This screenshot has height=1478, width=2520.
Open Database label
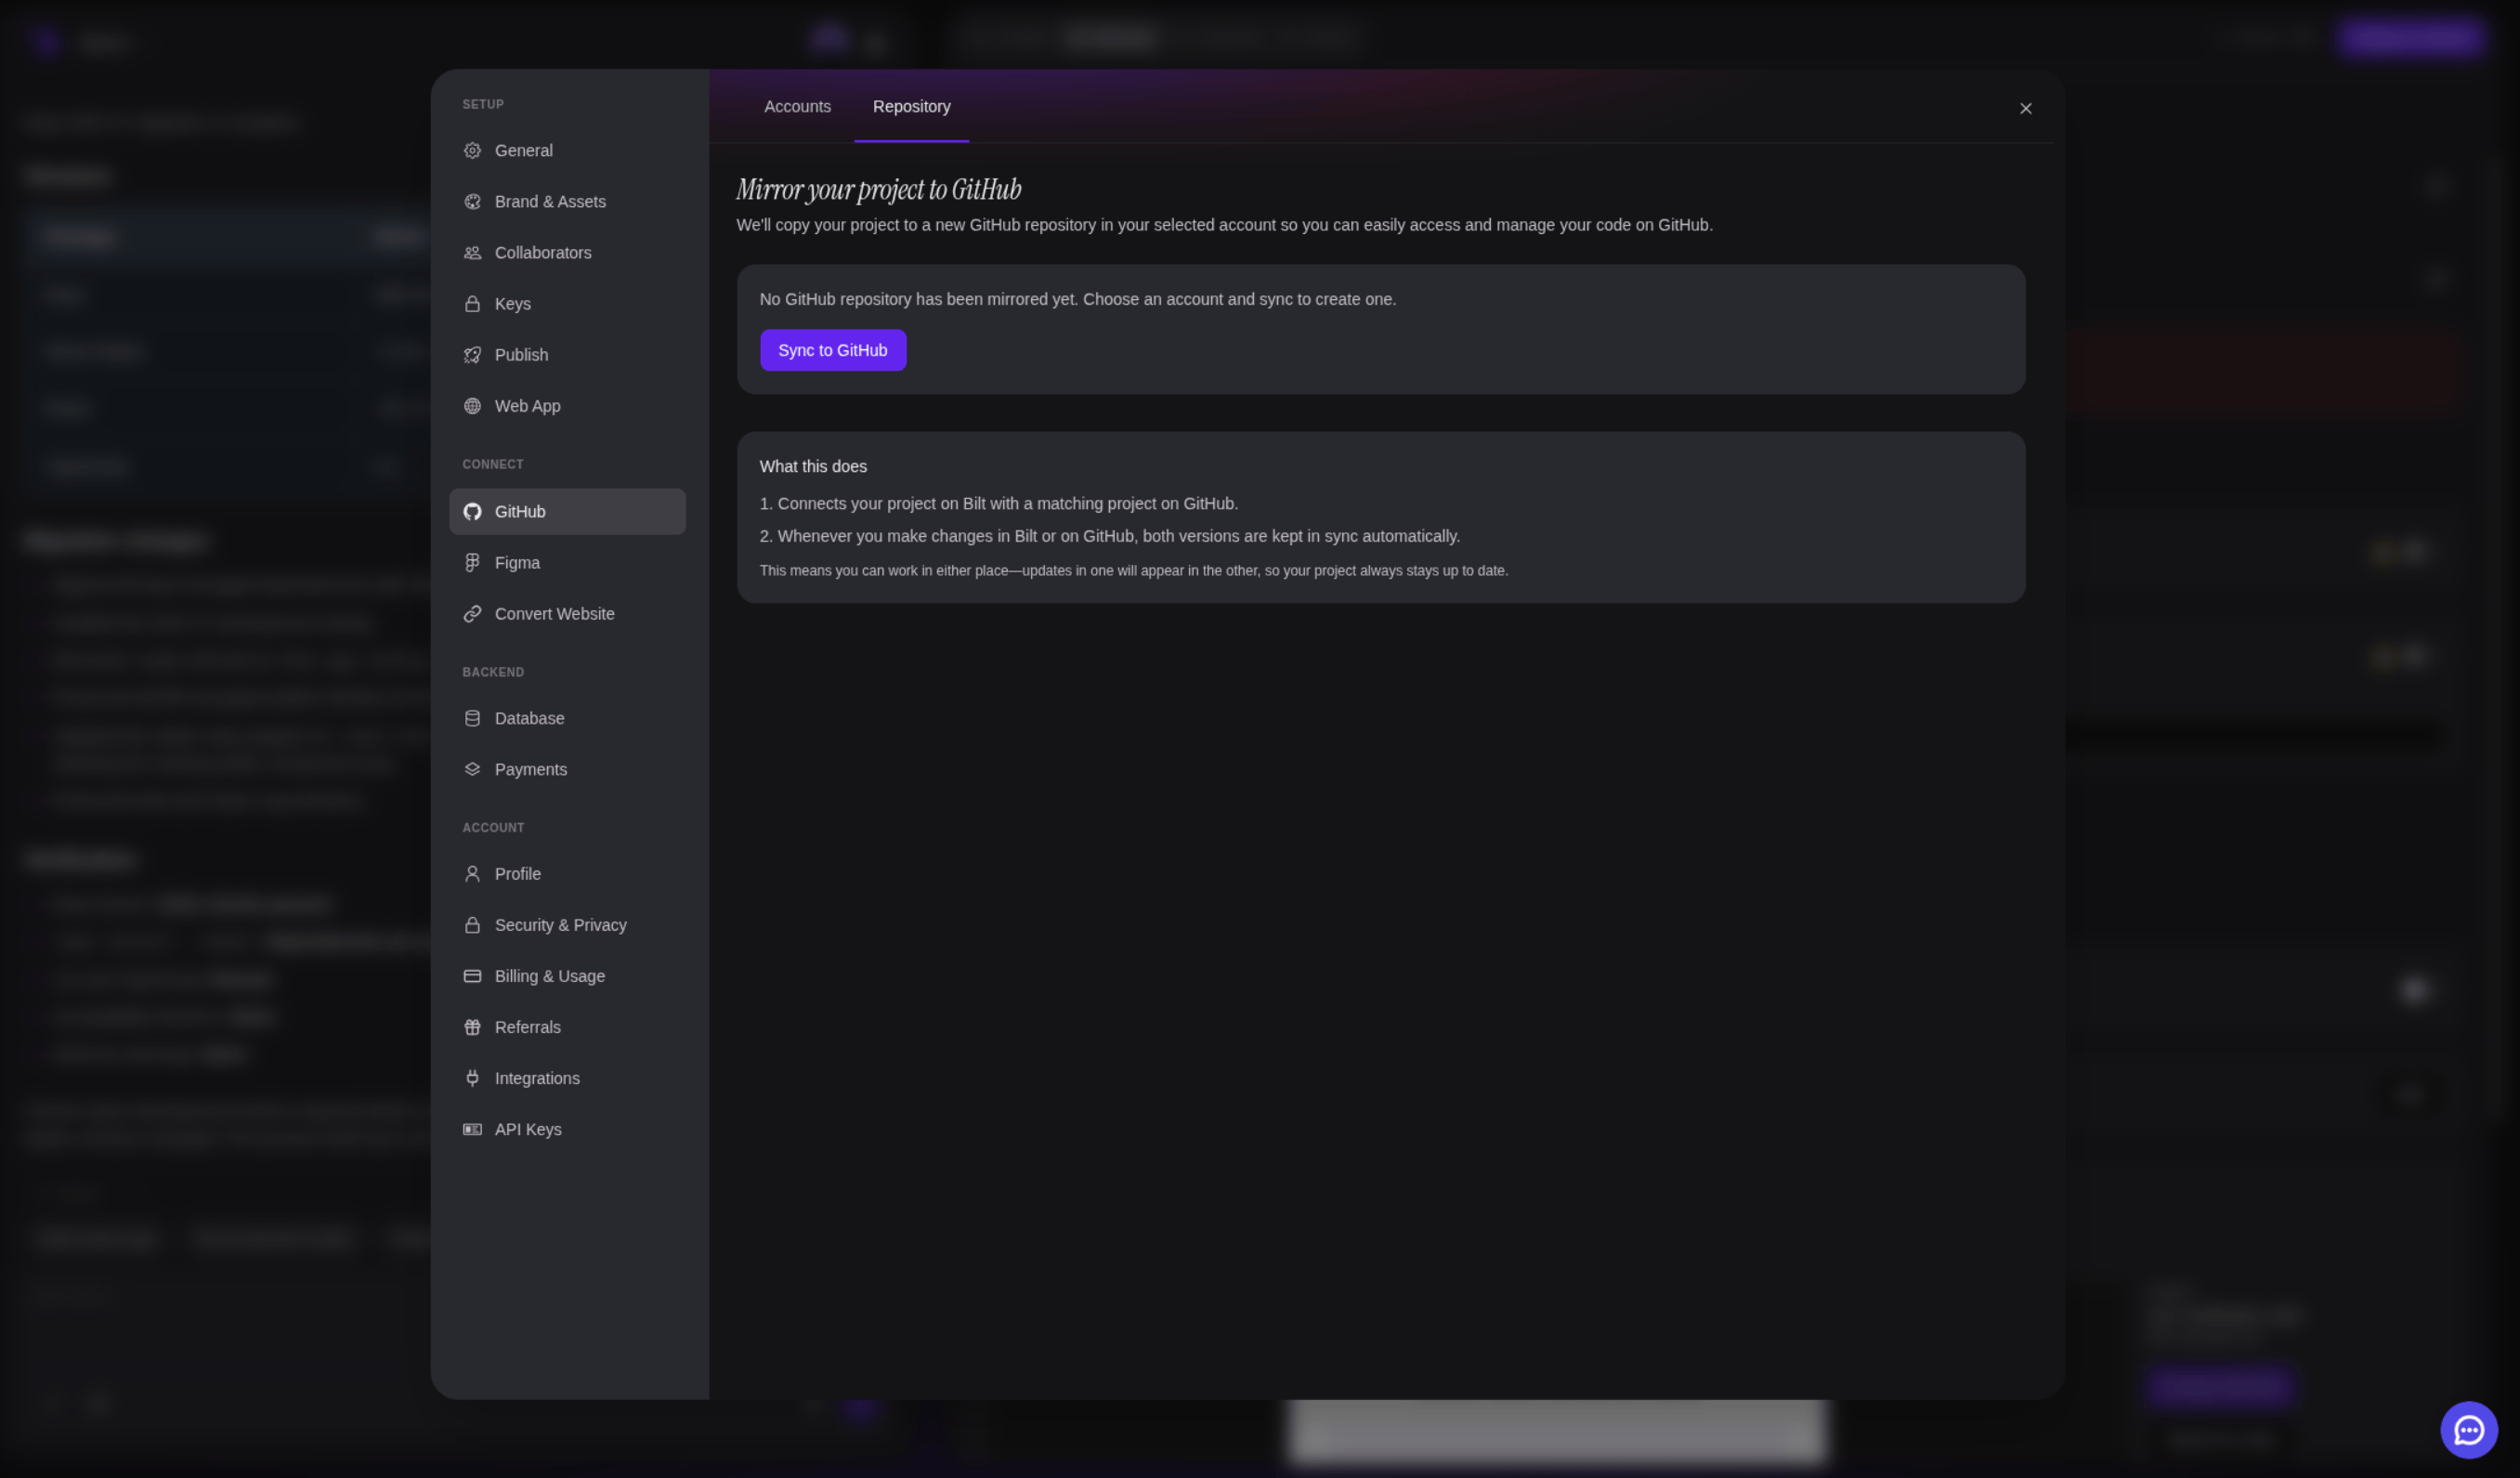coord(529,718)
